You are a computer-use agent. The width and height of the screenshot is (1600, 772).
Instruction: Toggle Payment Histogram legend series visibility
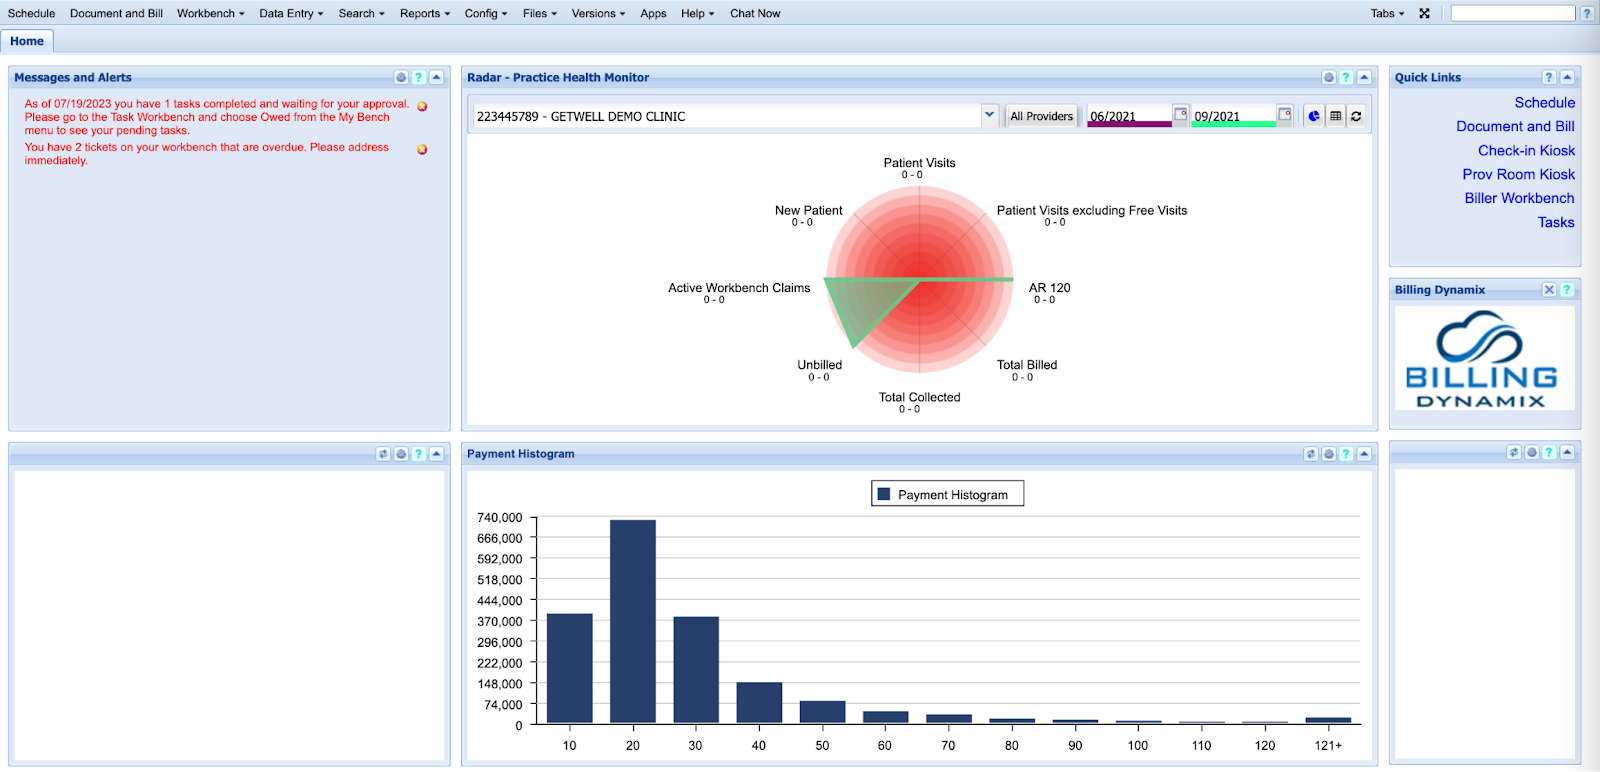tap(947, 494)
